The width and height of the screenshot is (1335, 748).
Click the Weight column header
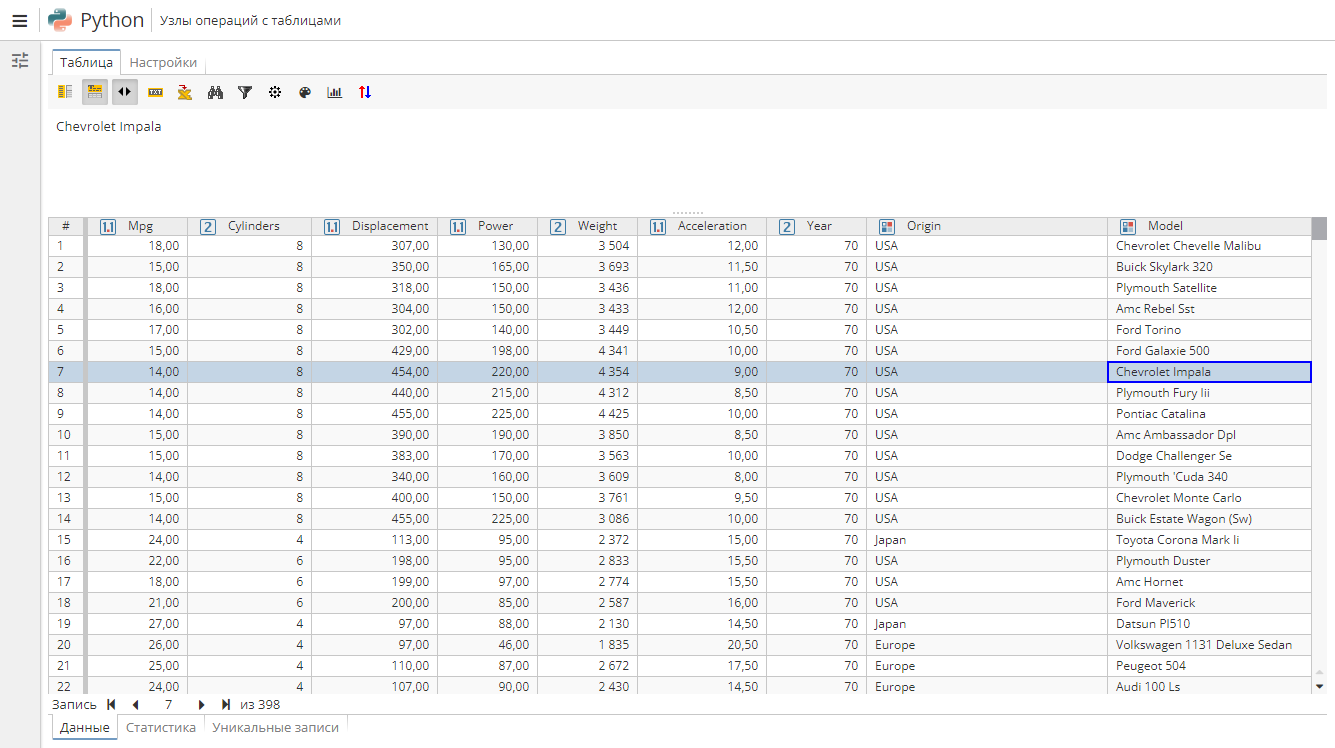coord(587,226)
